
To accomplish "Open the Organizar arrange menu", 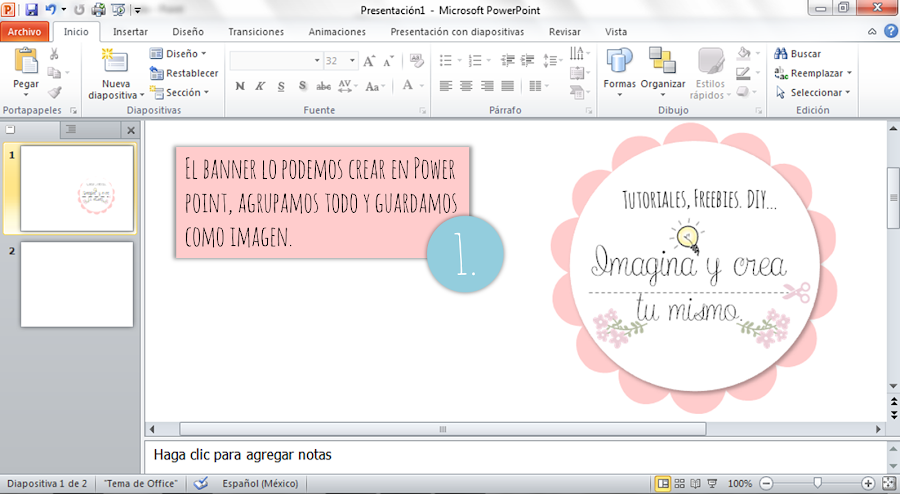I will [663, 72].
